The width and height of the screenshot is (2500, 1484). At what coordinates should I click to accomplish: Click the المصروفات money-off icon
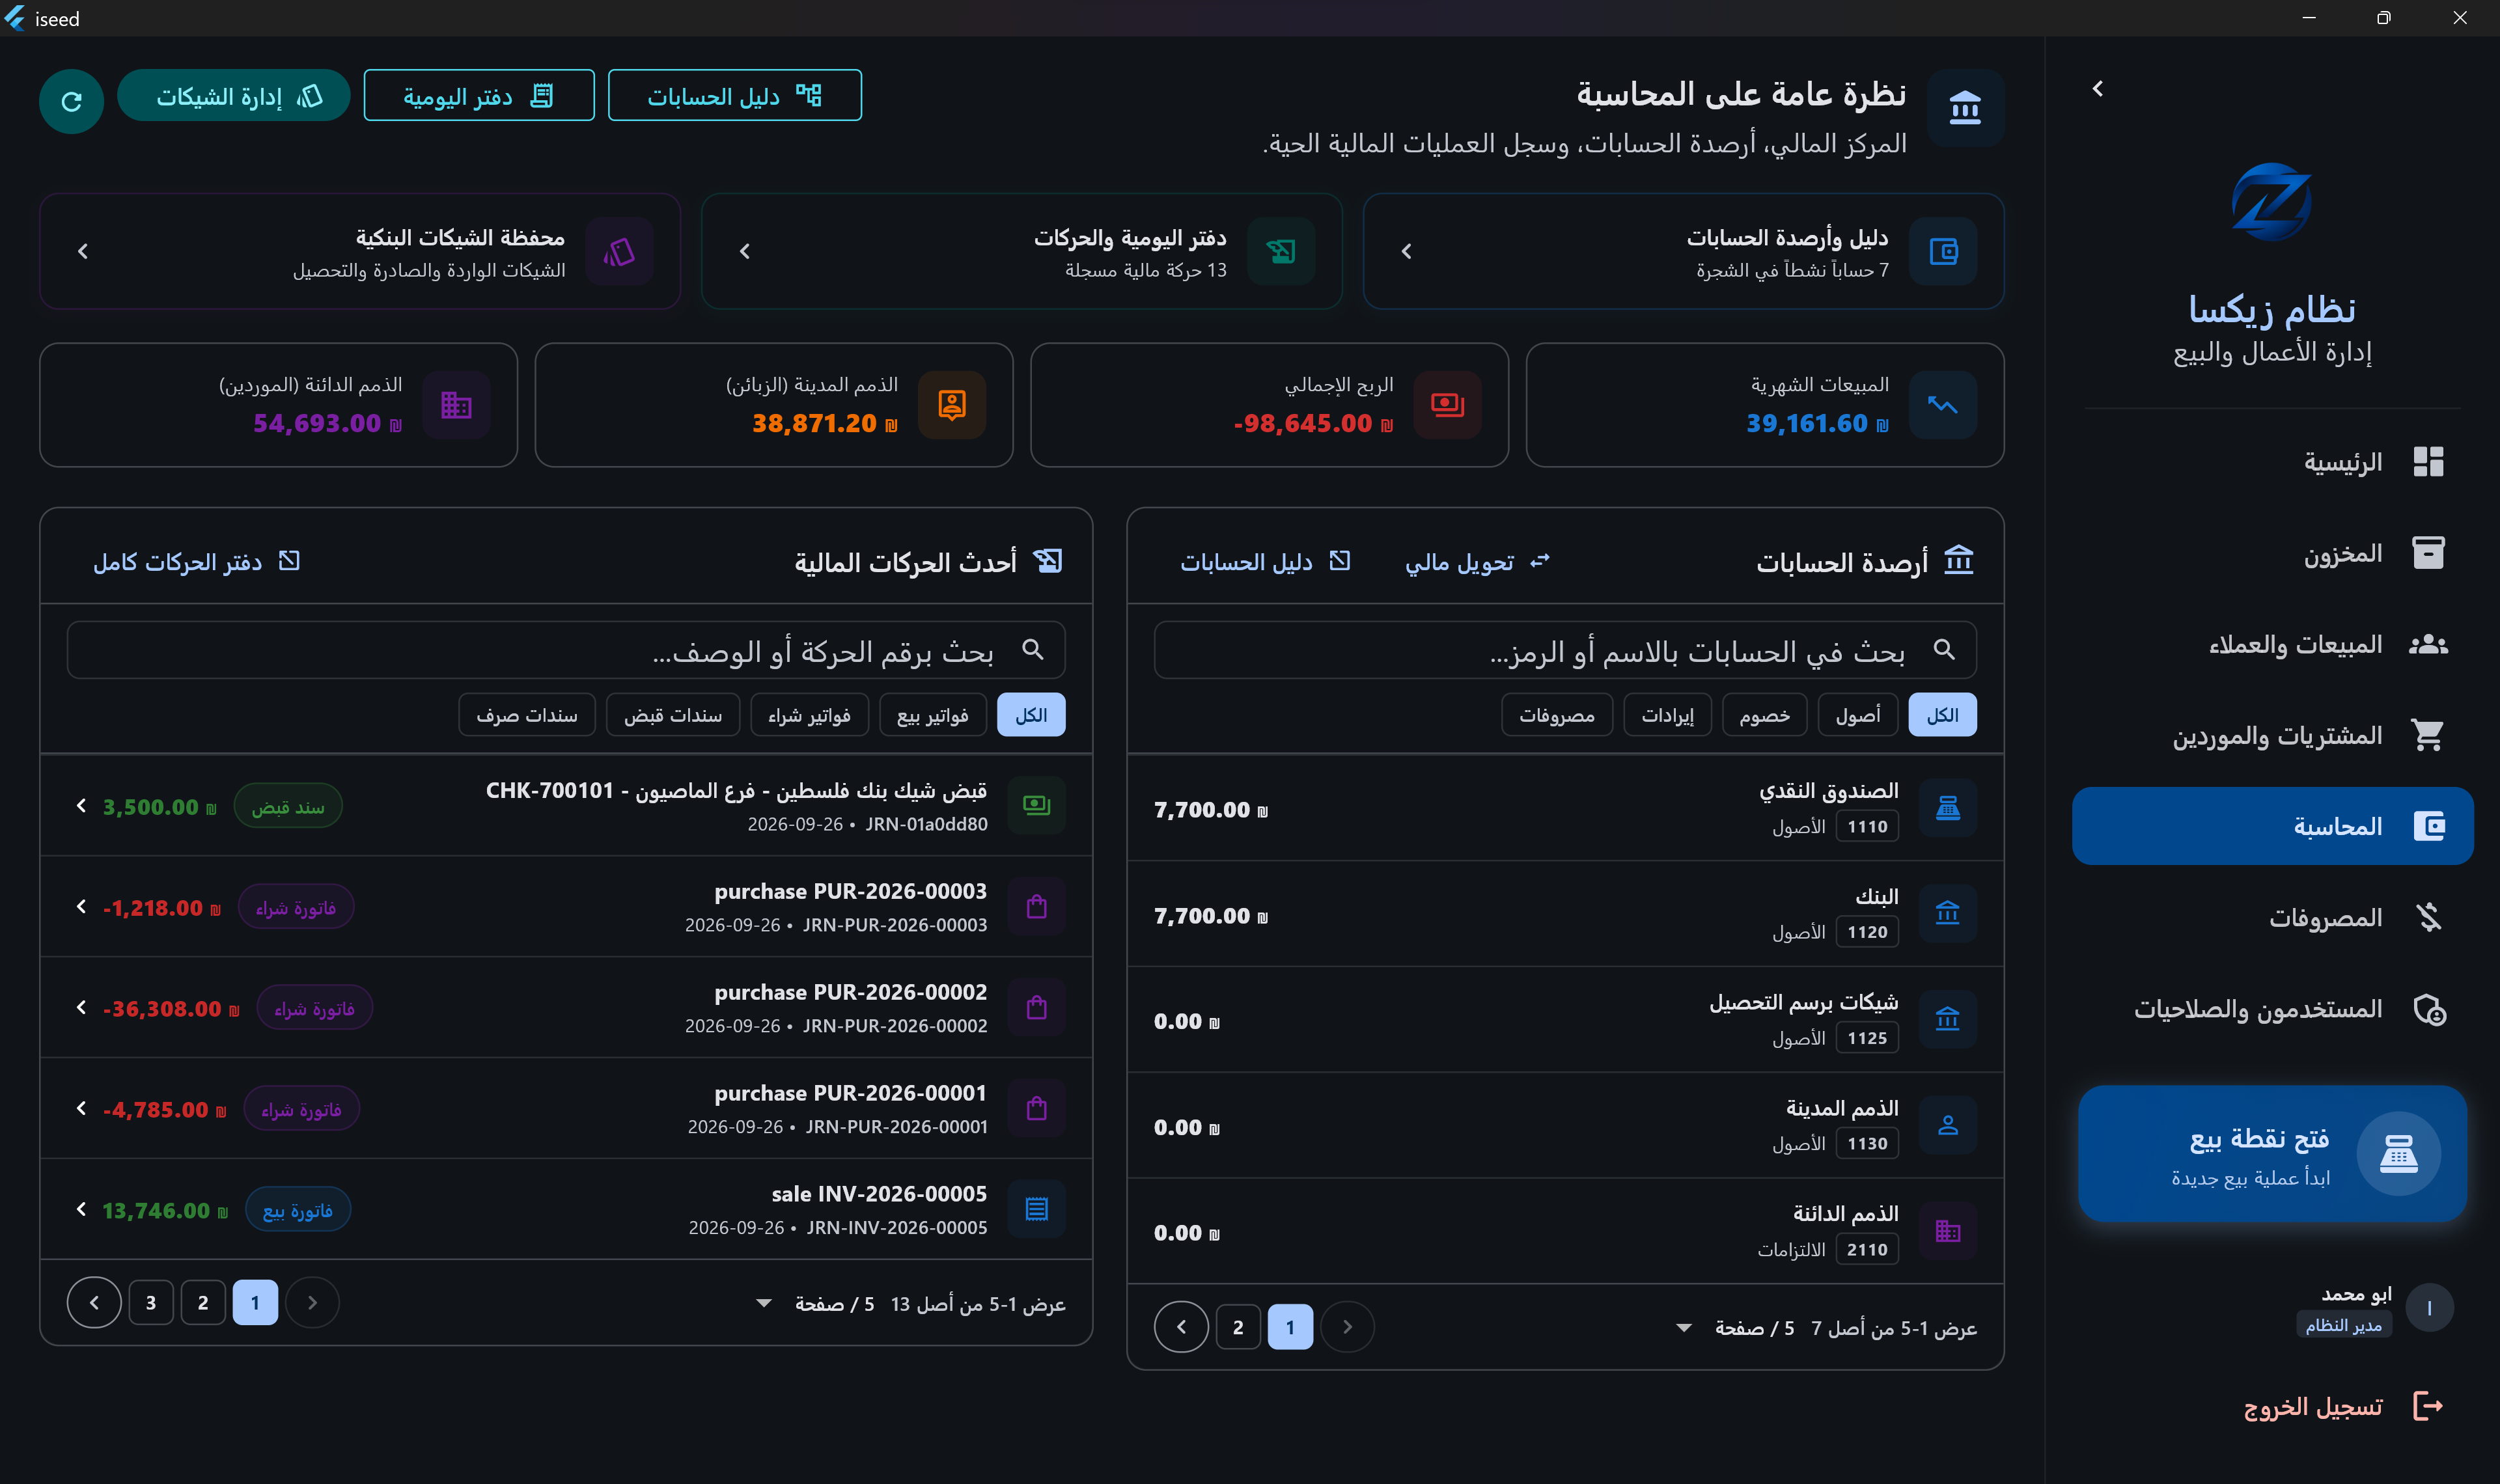(2428, 917)
